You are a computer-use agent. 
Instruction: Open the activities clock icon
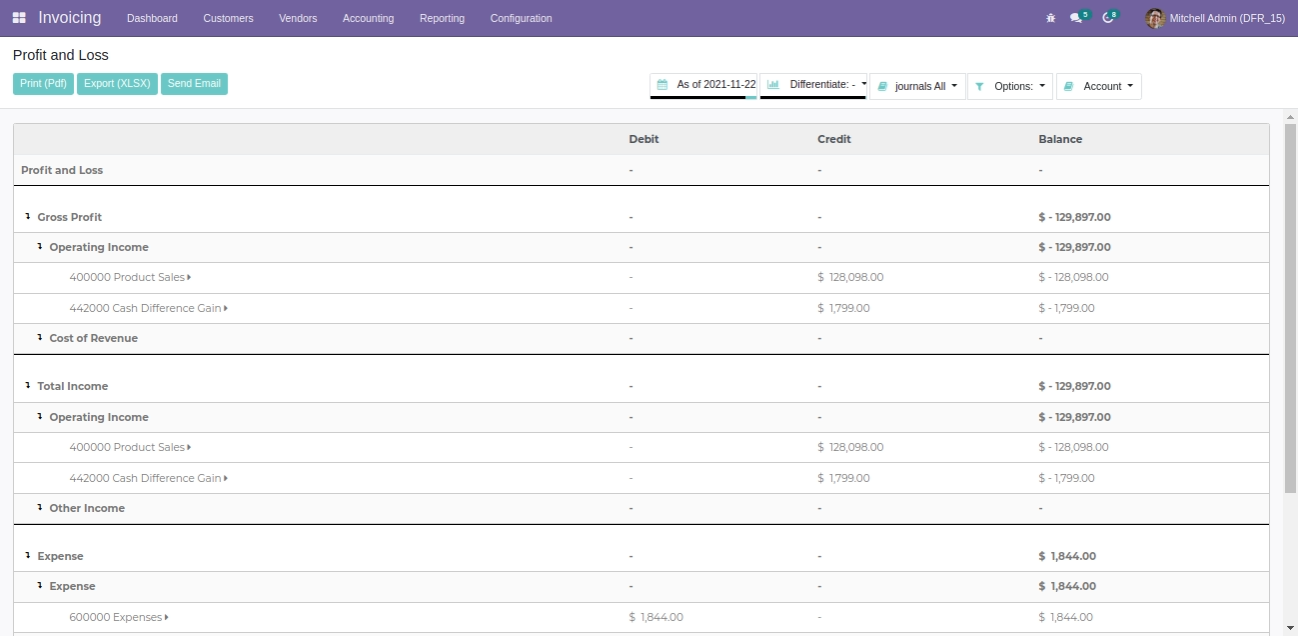coord(1108,18)
